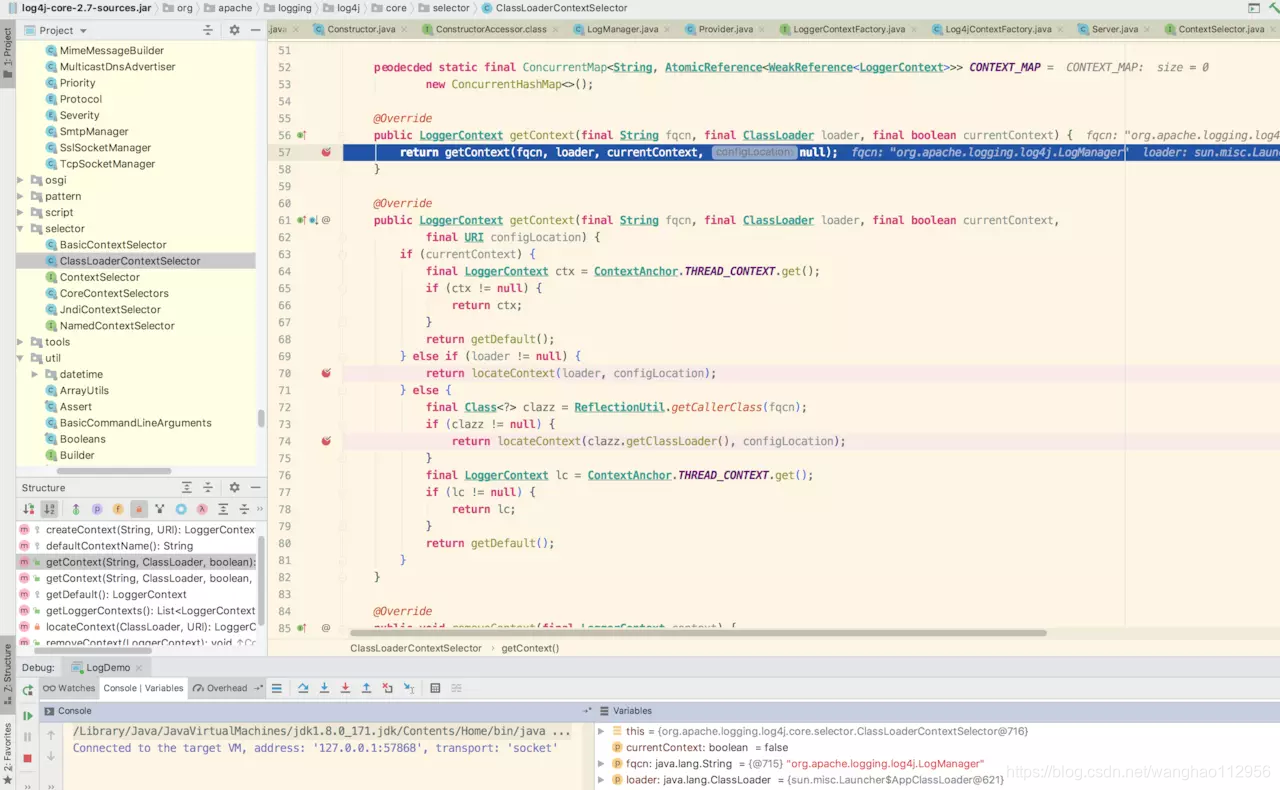This screenshot has height=790, width=1280.
Task: Toggle Show Anonymous Classes in Structure
Action: pyautogui.click(x=181, y=509)
